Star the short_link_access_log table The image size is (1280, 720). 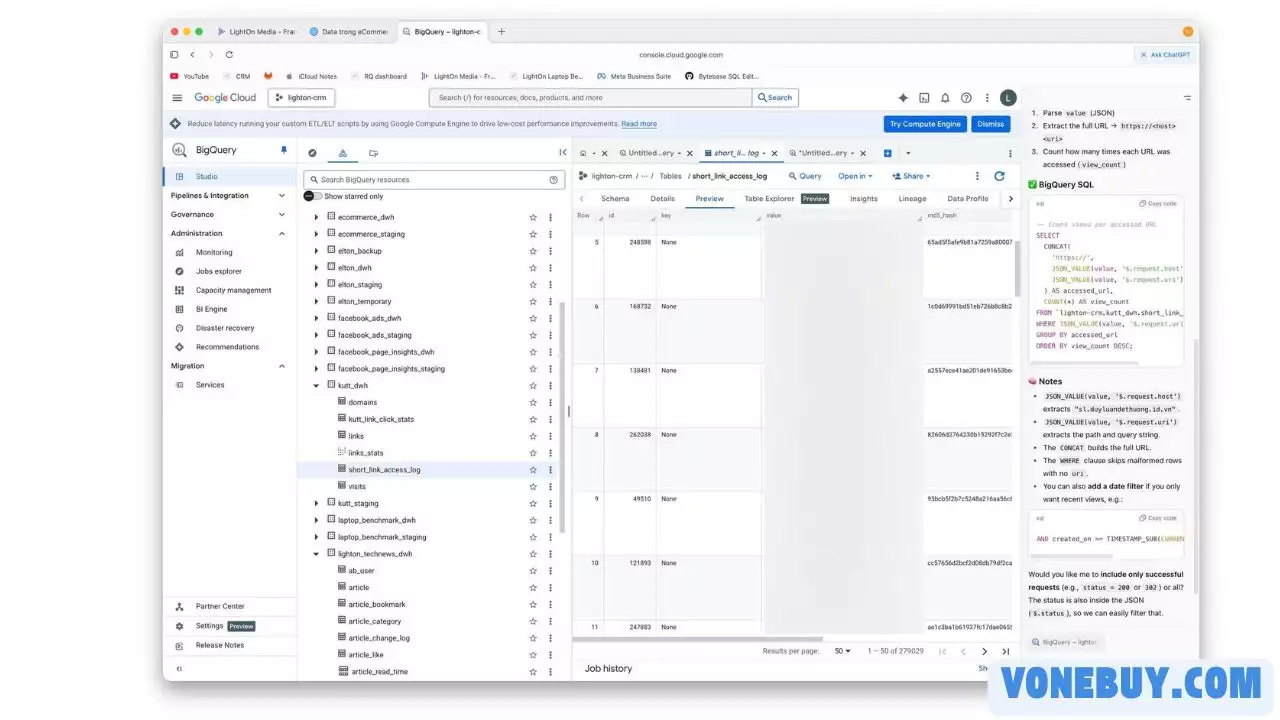[533, 470]
